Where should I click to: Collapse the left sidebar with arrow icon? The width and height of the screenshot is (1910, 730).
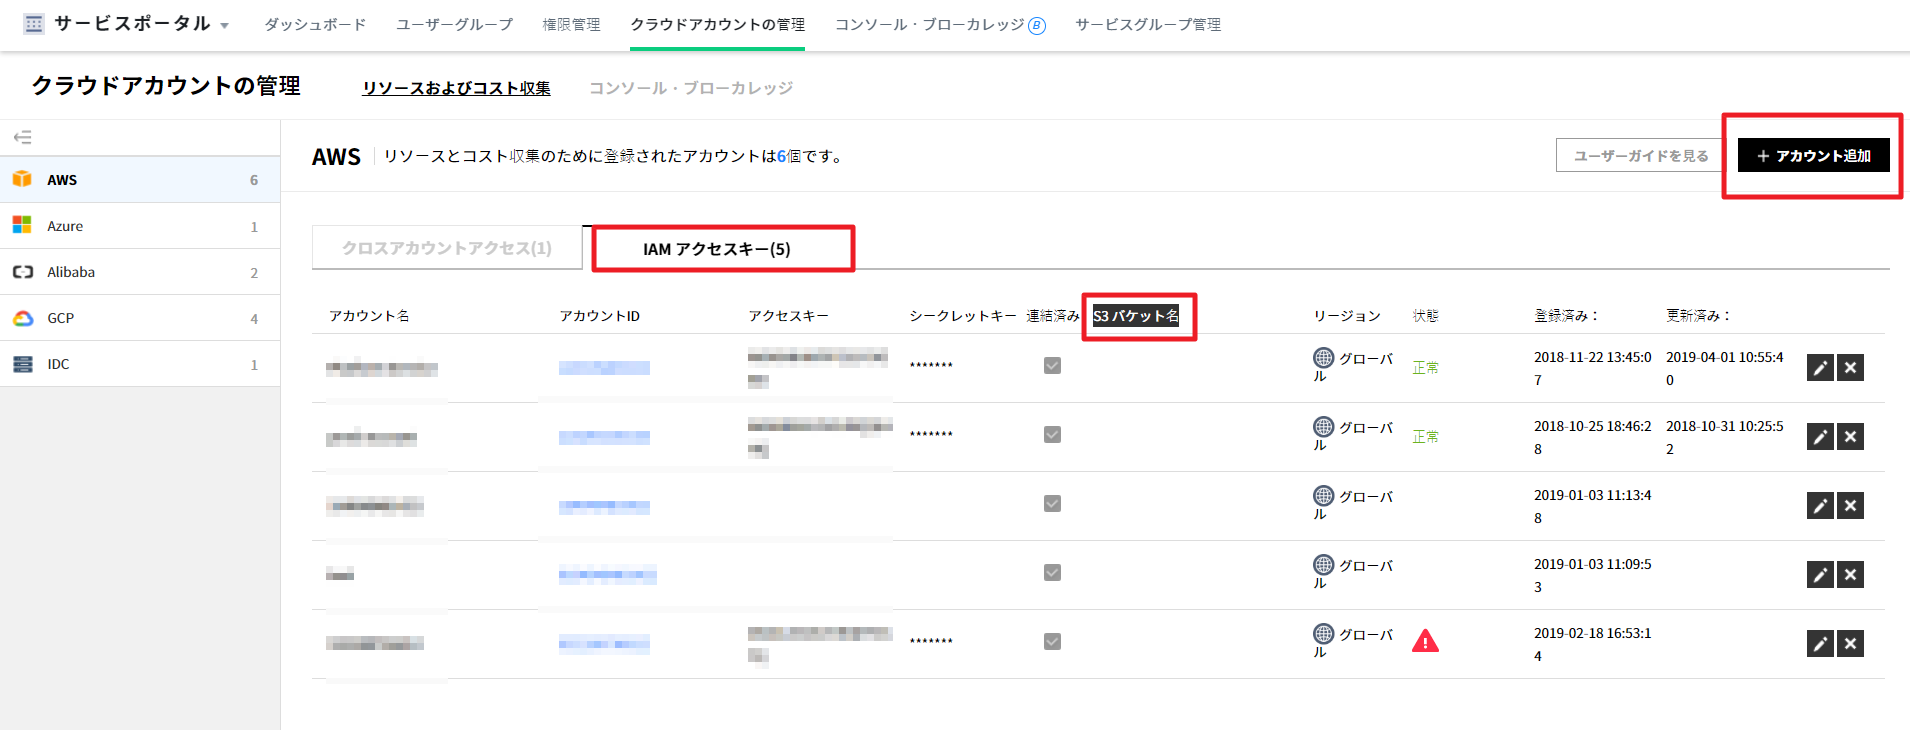(x=22, y=137)
